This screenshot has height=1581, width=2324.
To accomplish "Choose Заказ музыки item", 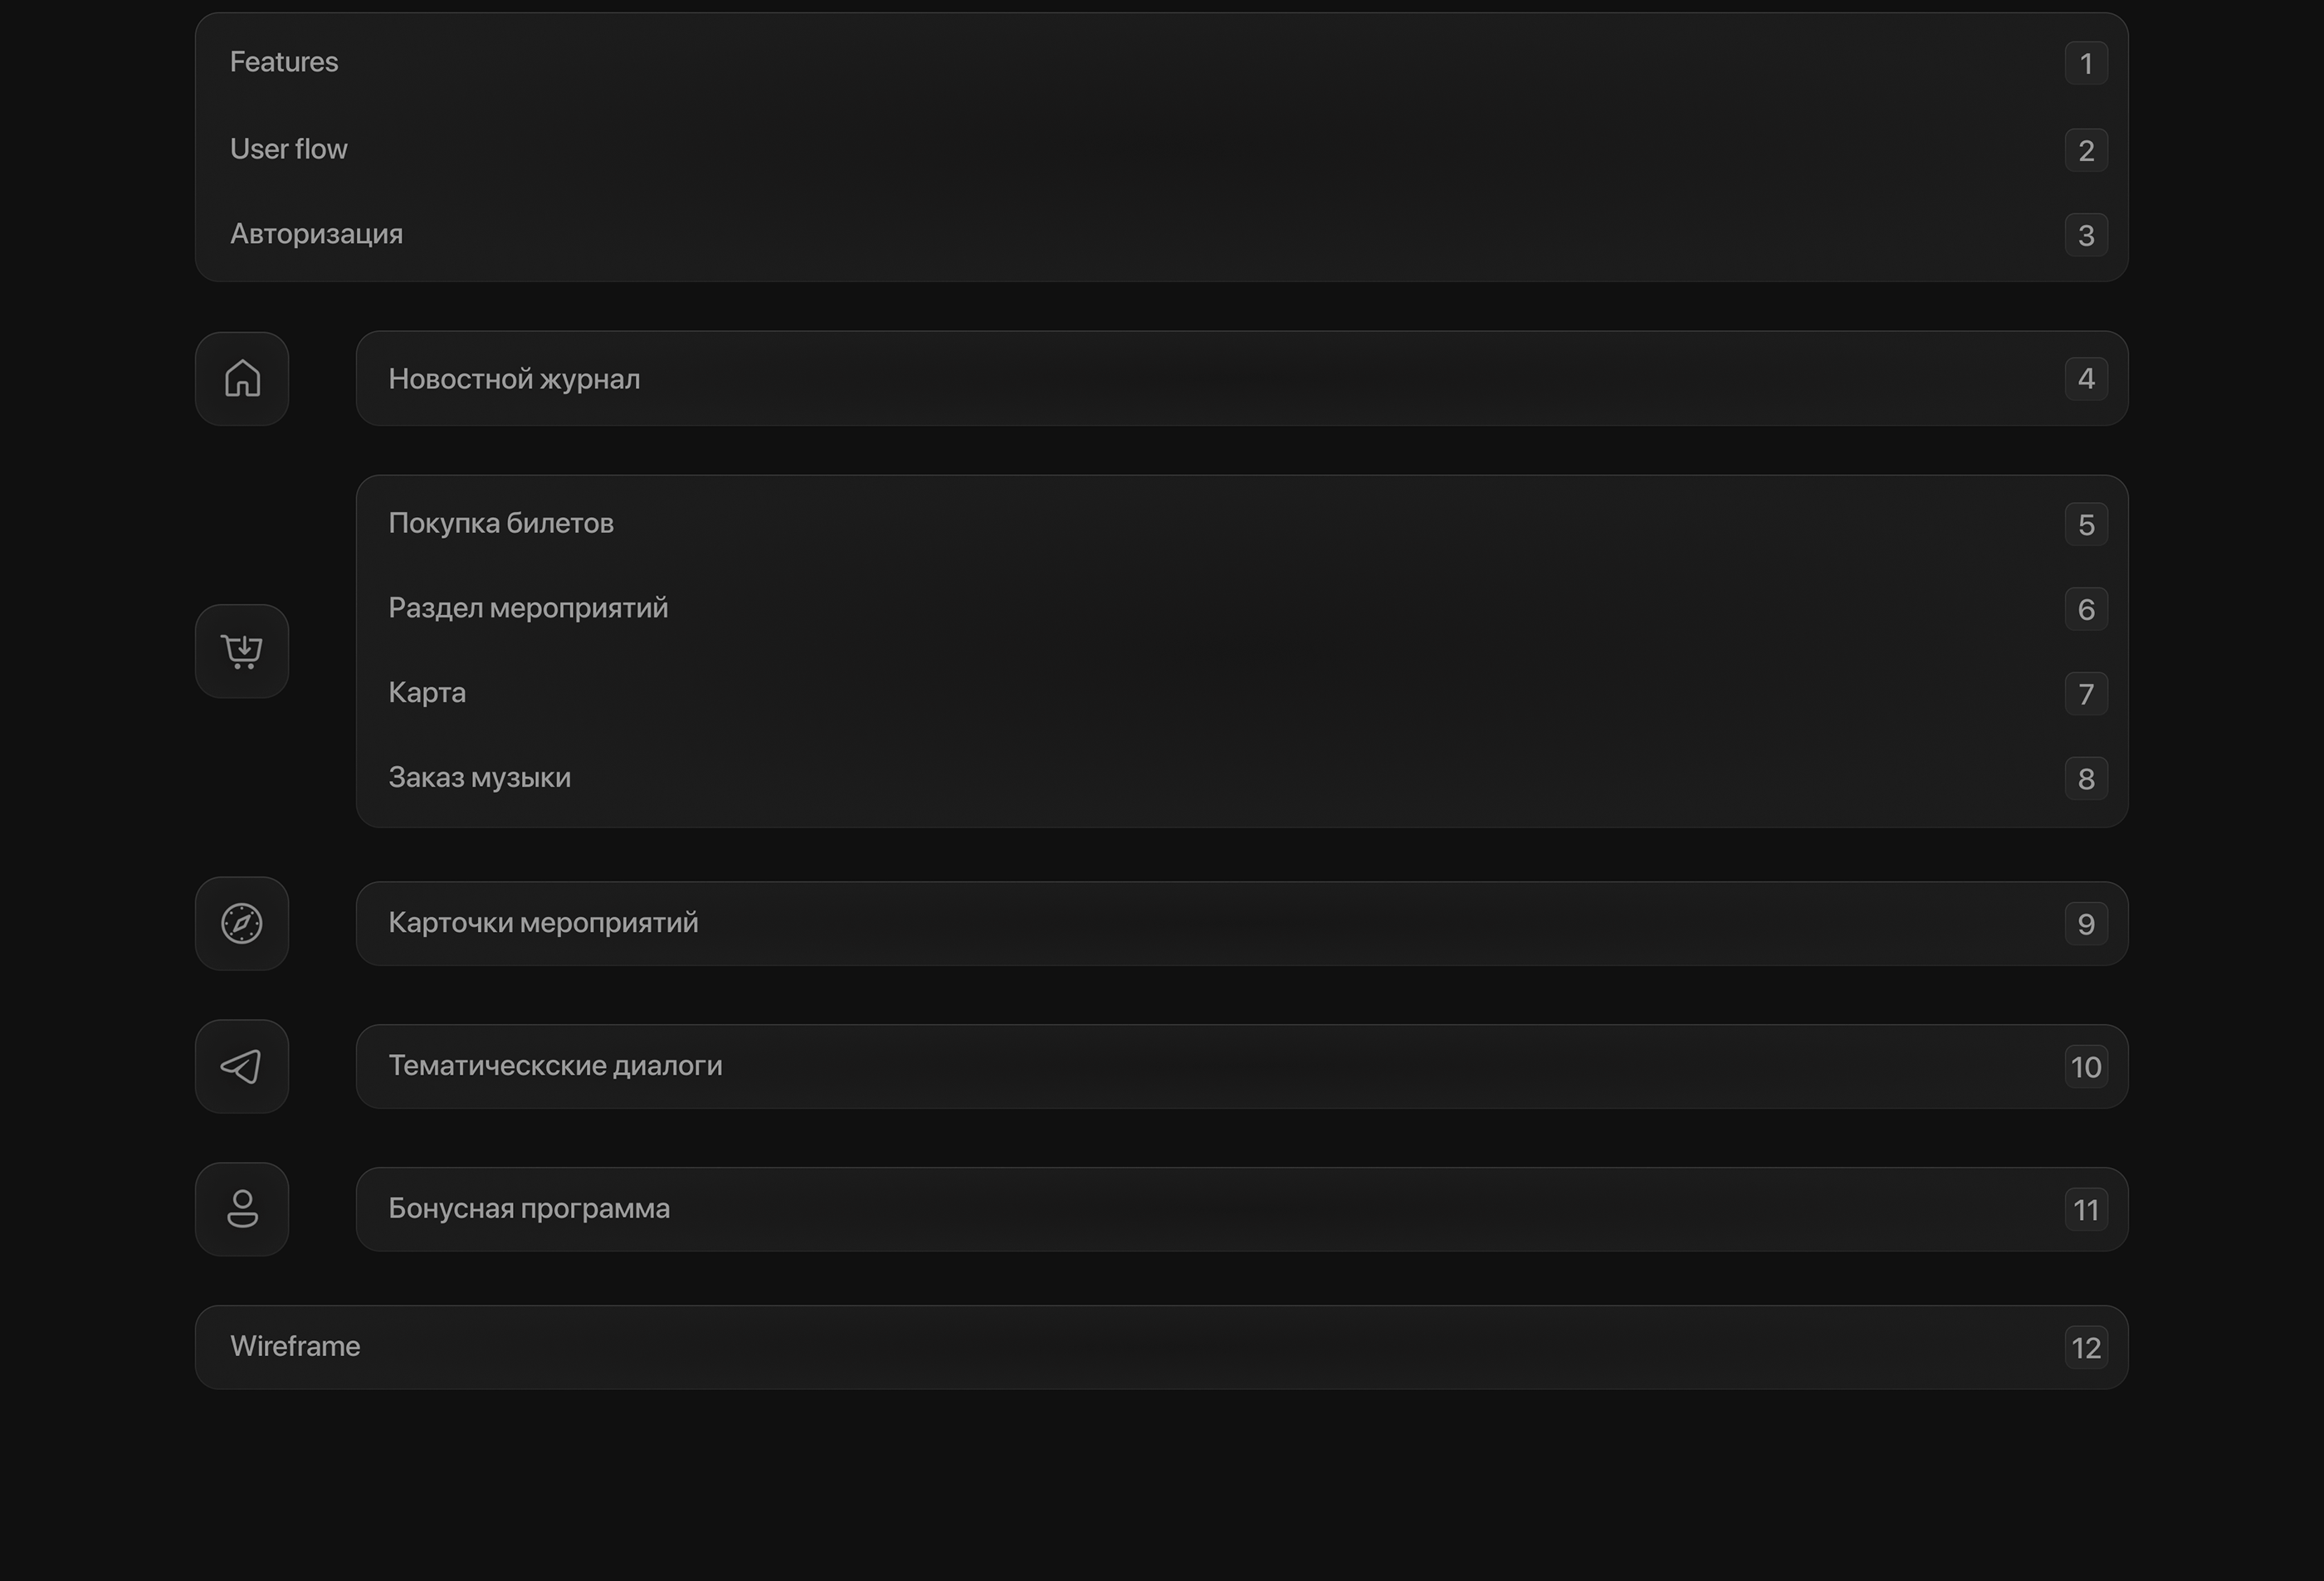I will coord(480,778).
